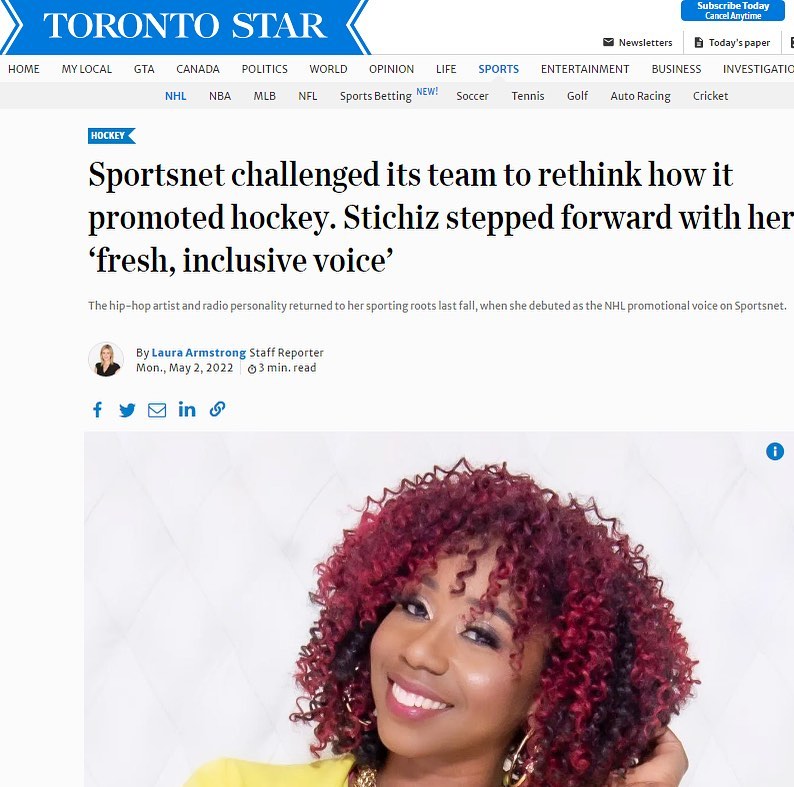The height and width of the screenshot is (787, 794).
Task: Open Newsletters with envelope icon
Action: (x=638, y=43)
